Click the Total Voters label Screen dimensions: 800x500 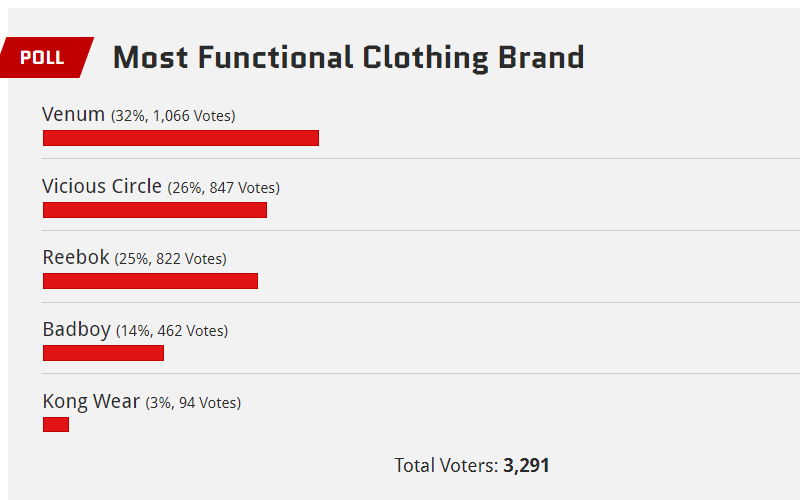tap(446, 465)
